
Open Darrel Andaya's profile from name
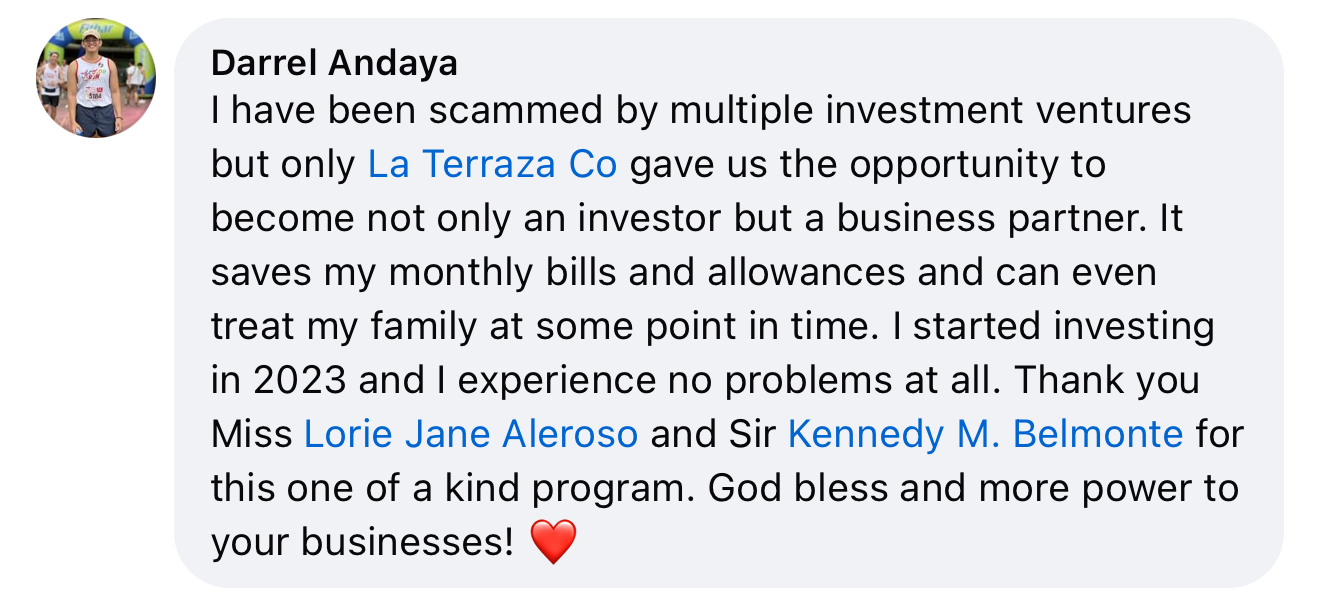334,64
